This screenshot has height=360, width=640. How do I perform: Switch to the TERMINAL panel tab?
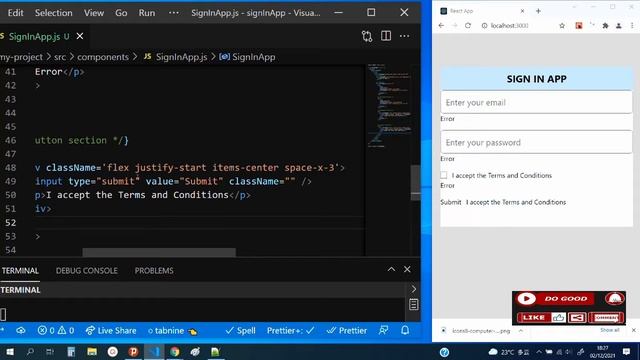point(20,271)
